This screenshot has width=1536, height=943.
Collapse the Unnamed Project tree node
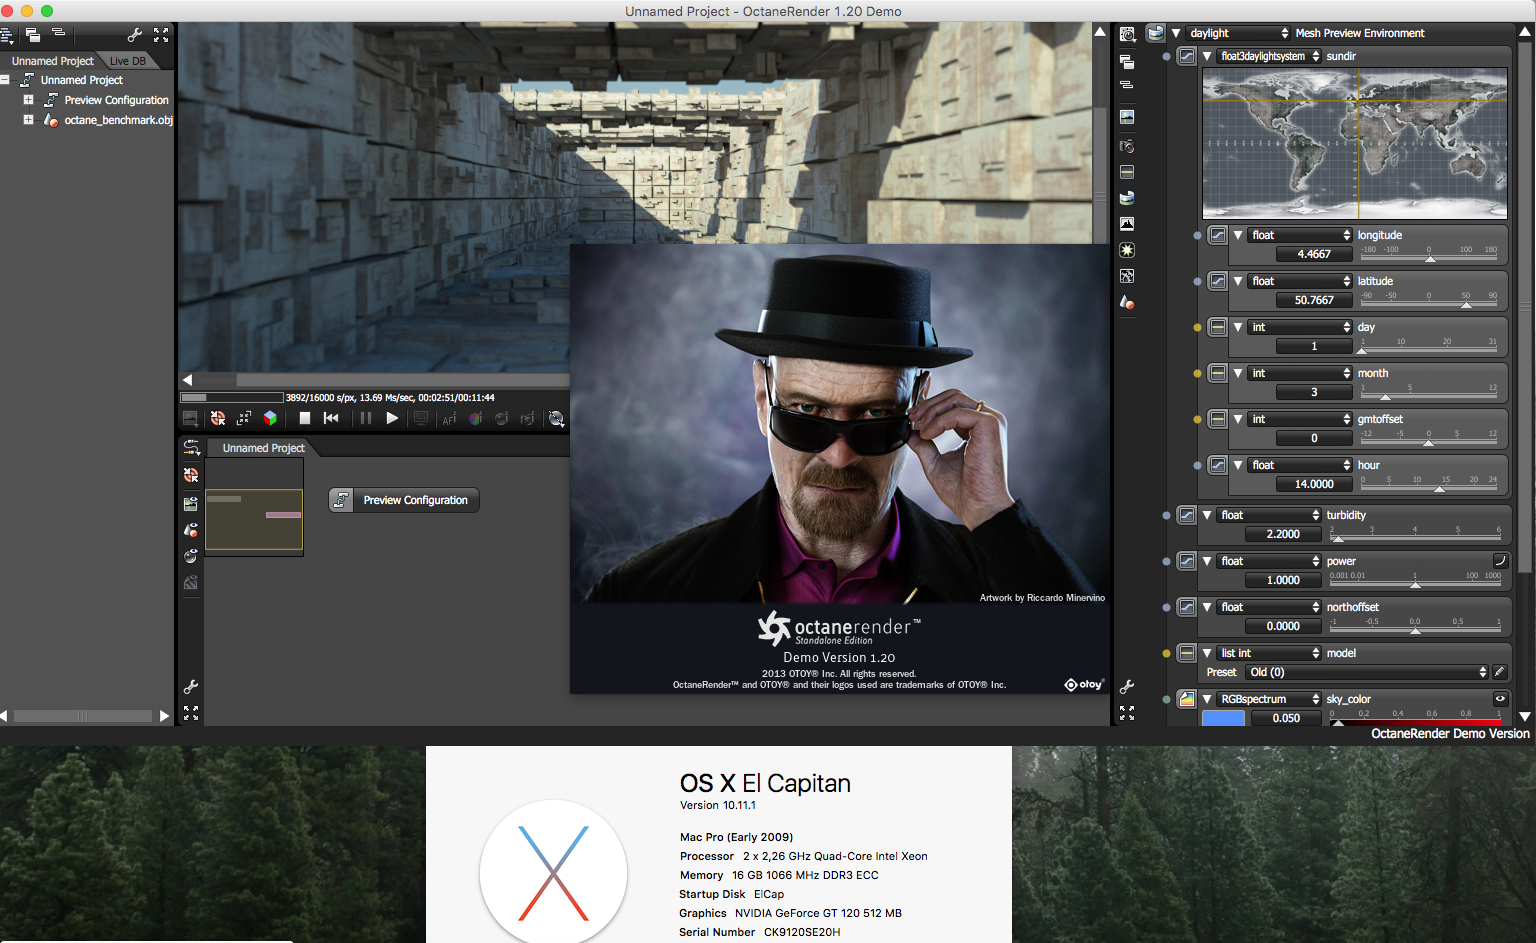pos(6,80)
